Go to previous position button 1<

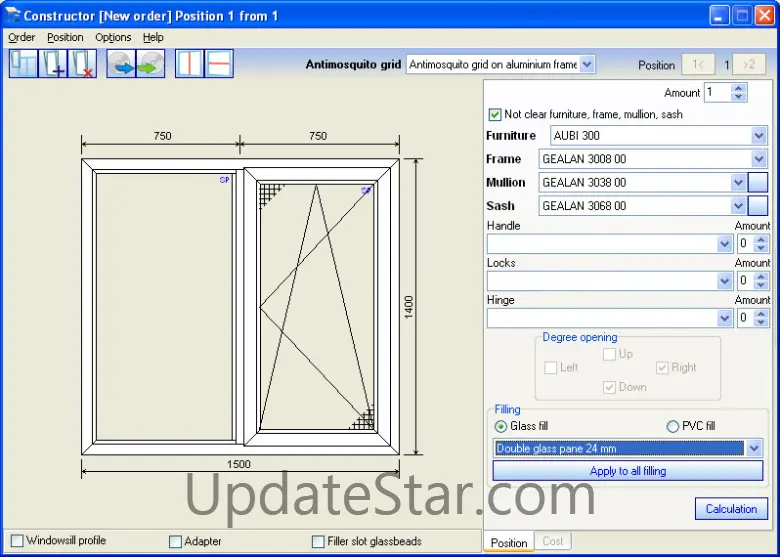coord(697,65)
